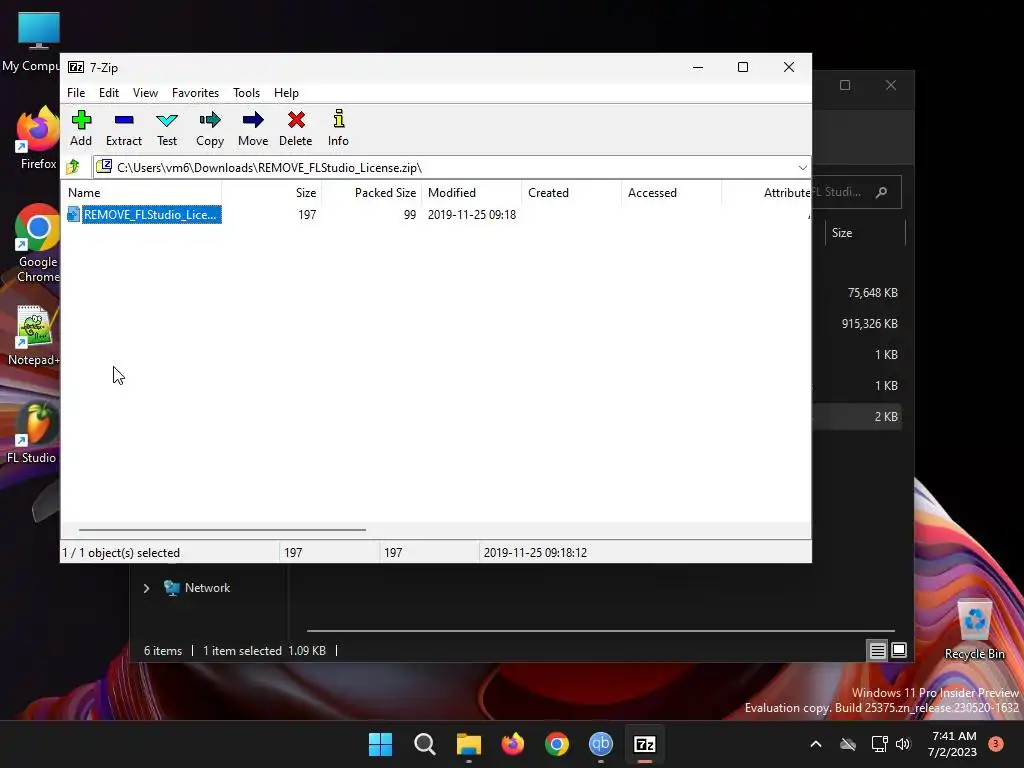
Task: Open the Notepad++ desktop shortcut
Action: [x=34, y=336]
